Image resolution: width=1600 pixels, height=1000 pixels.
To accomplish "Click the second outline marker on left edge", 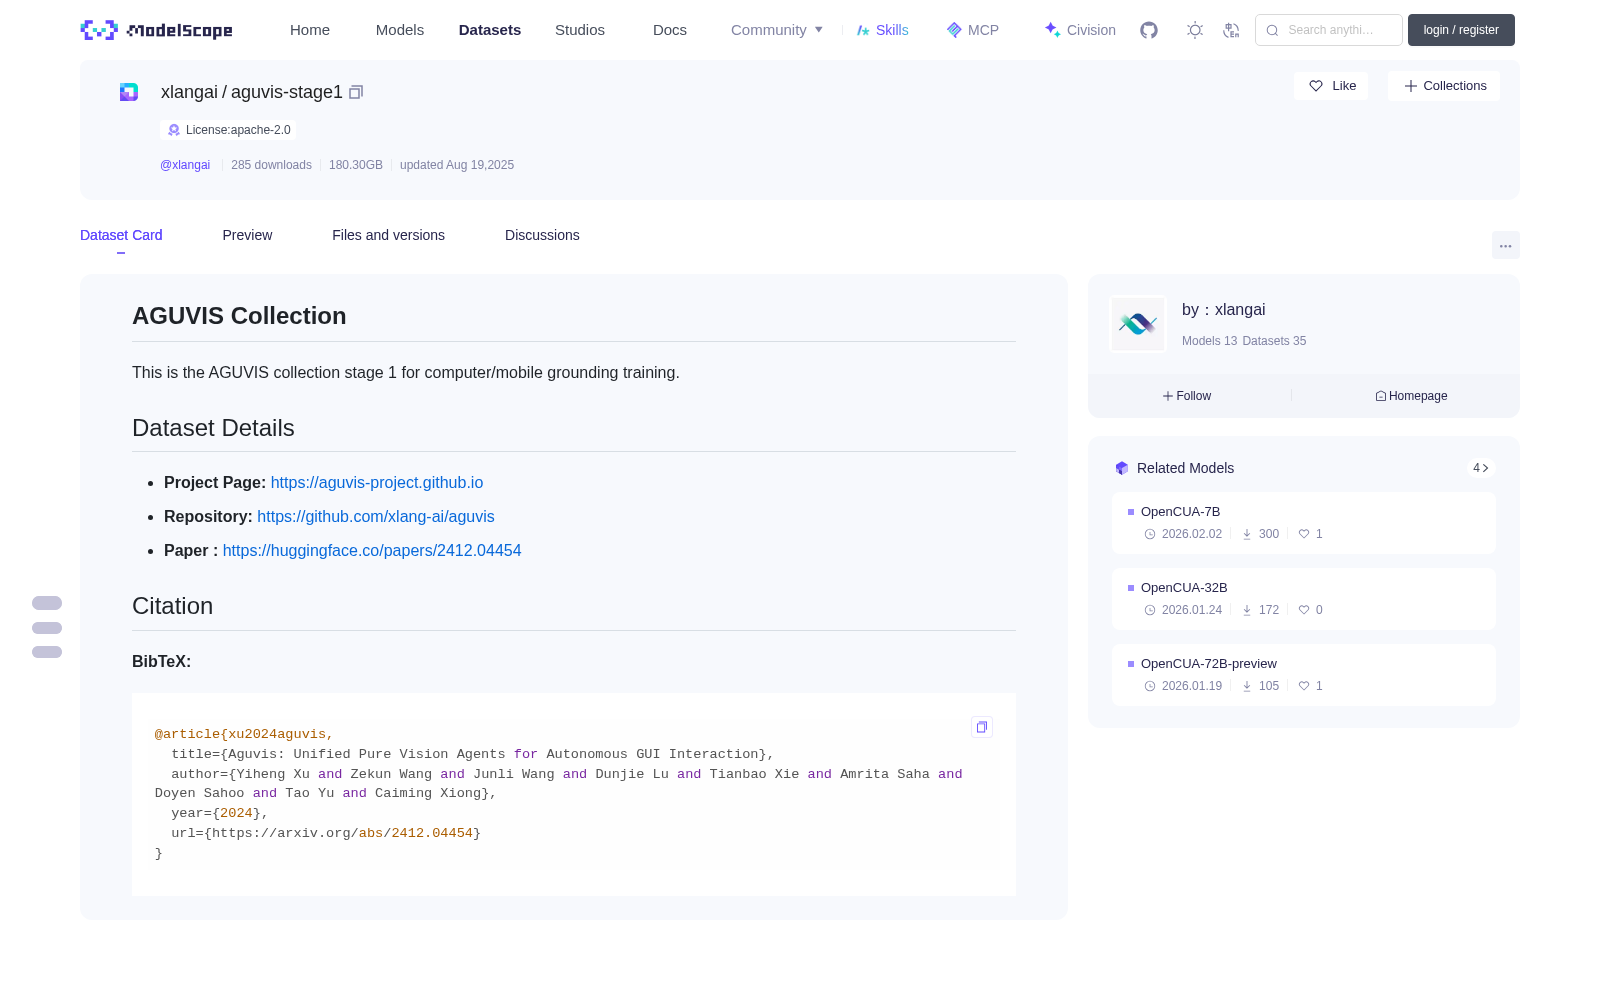I will (x=47, y=628).
